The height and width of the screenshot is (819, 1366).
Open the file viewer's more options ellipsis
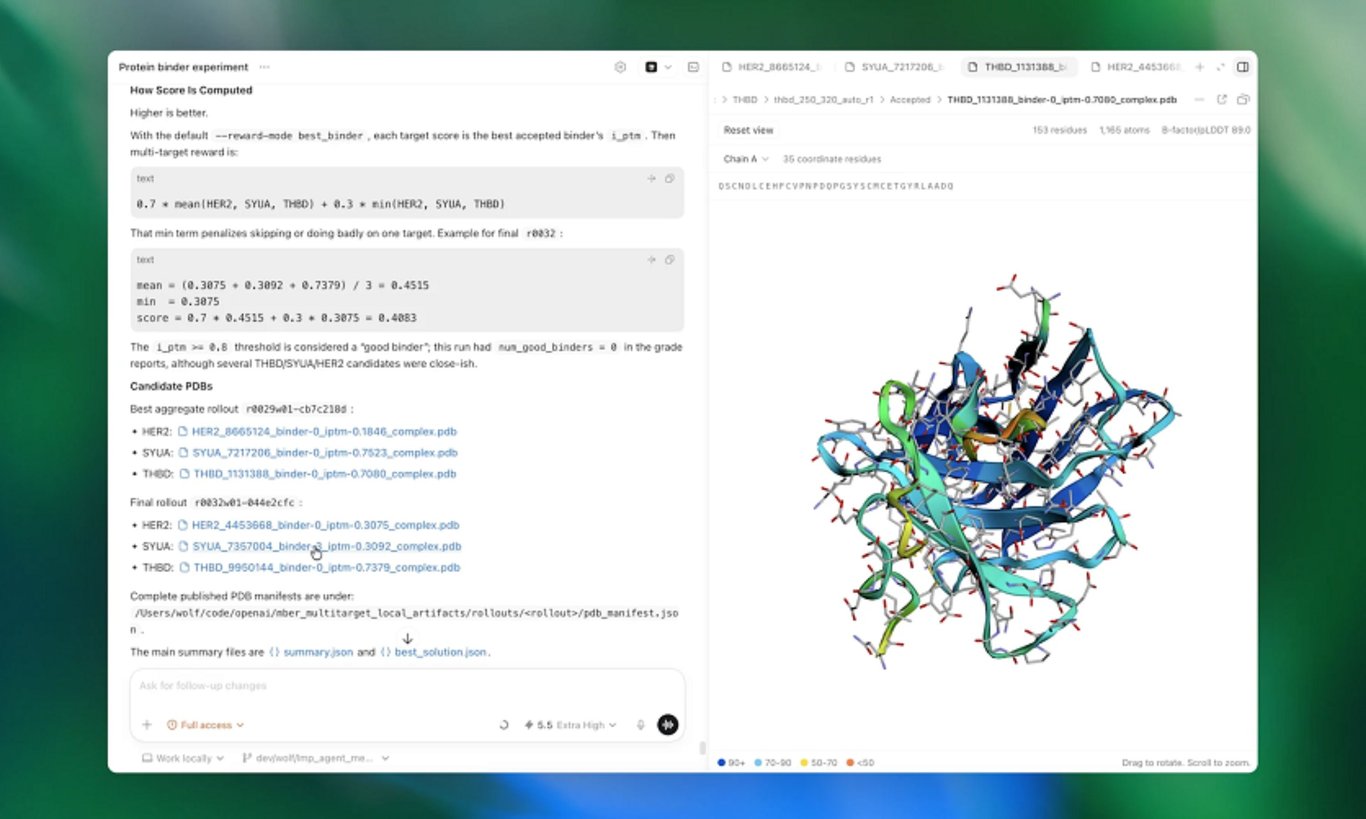(x=1199, y=100)
